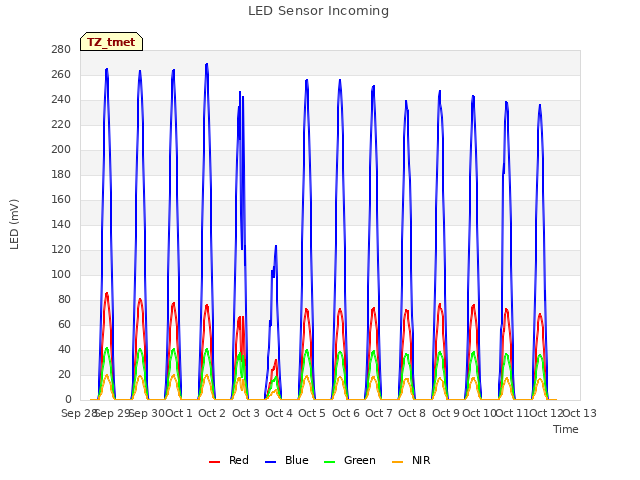Click the LED (mV) y-axis label
640x480 pixels.
coord(14,224)
